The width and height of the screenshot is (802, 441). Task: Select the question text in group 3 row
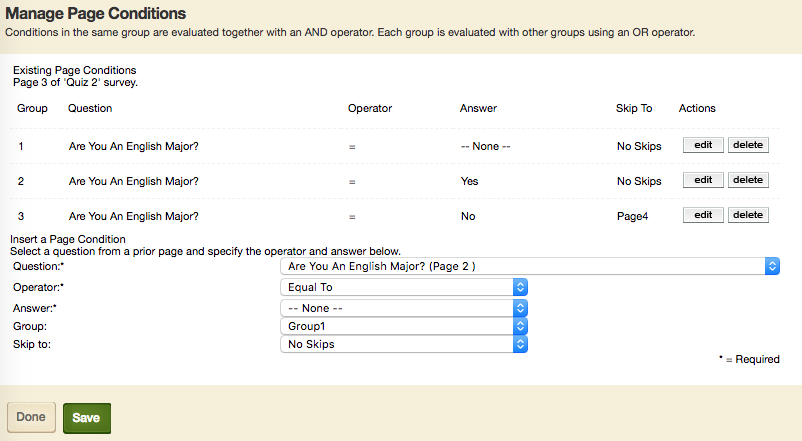[133, 216]
